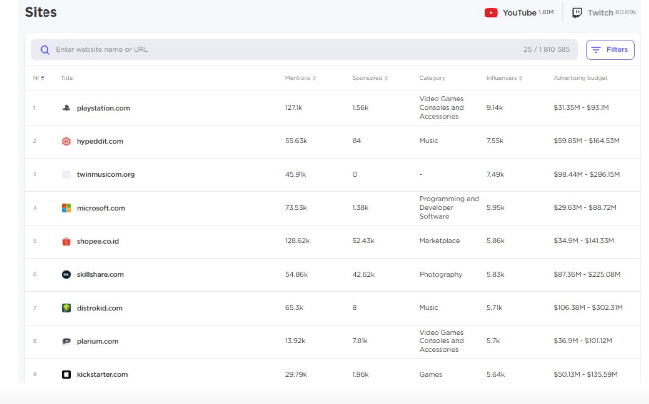Click the plarium.com favicon
This screenshot has width=649, height=404.
click(66, 341)
